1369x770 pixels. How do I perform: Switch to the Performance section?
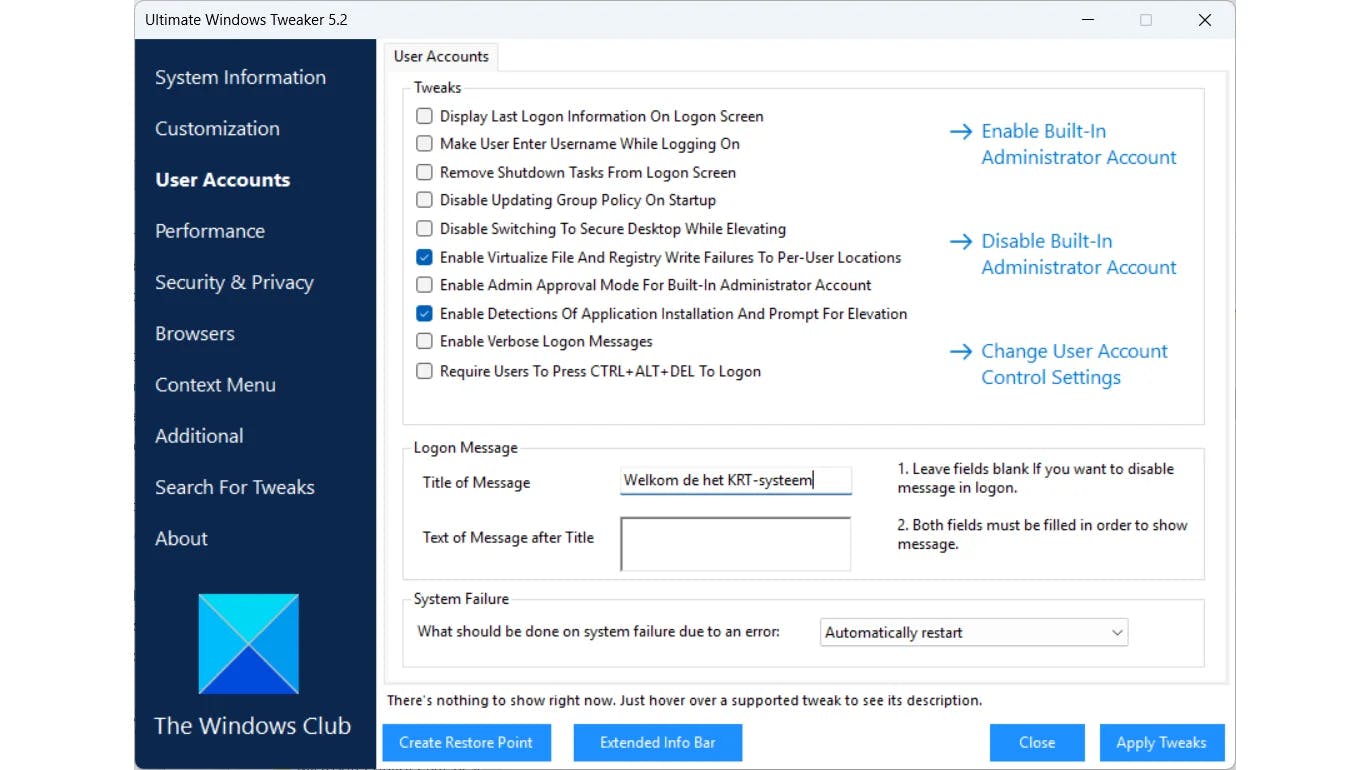click(x=210, y=231)
